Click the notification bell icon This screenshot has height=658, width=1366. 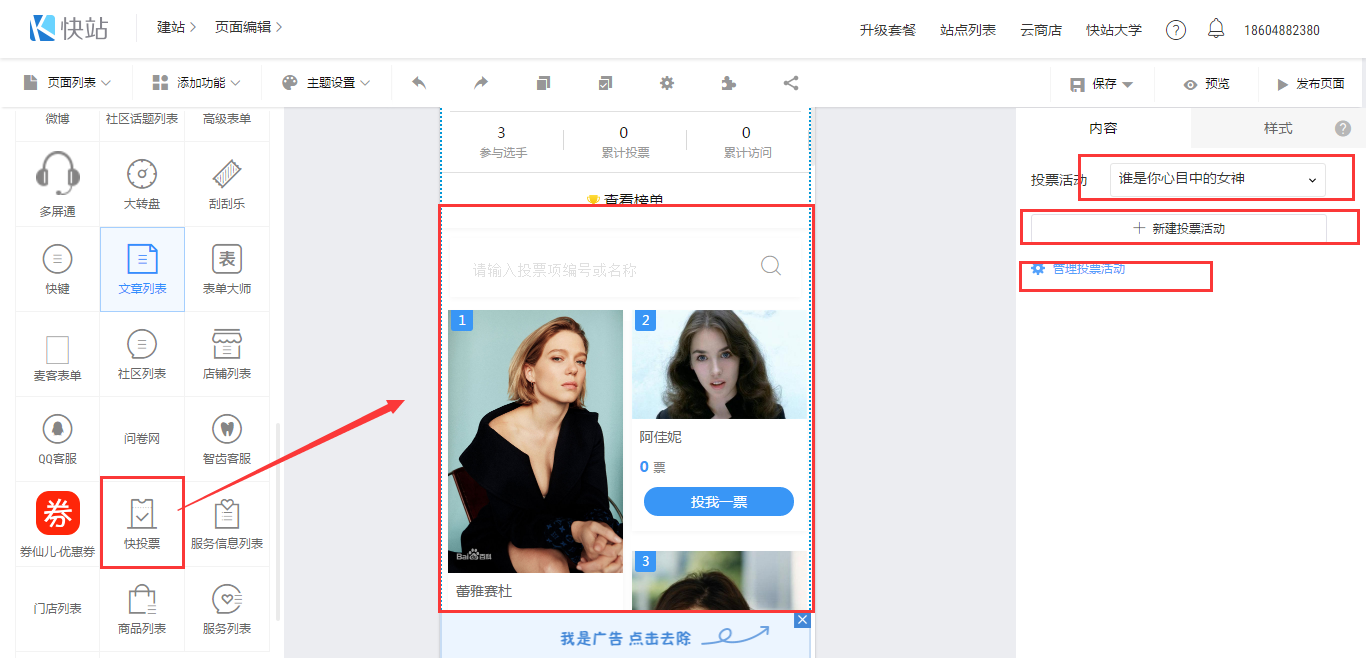1216,29
